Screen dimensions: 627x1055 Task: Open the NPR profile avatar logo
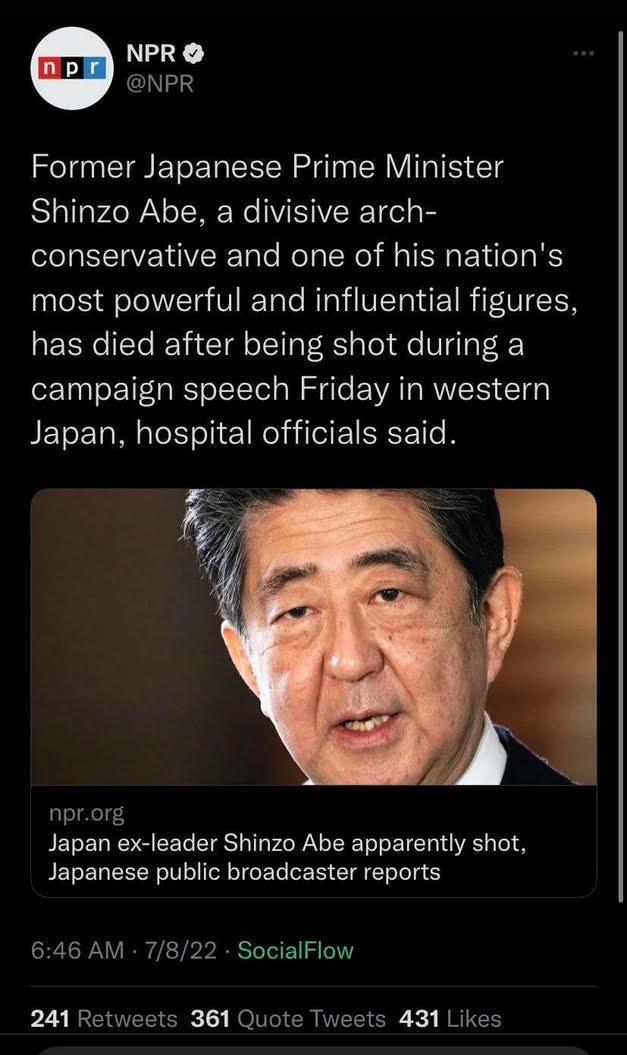click(72, 68)
